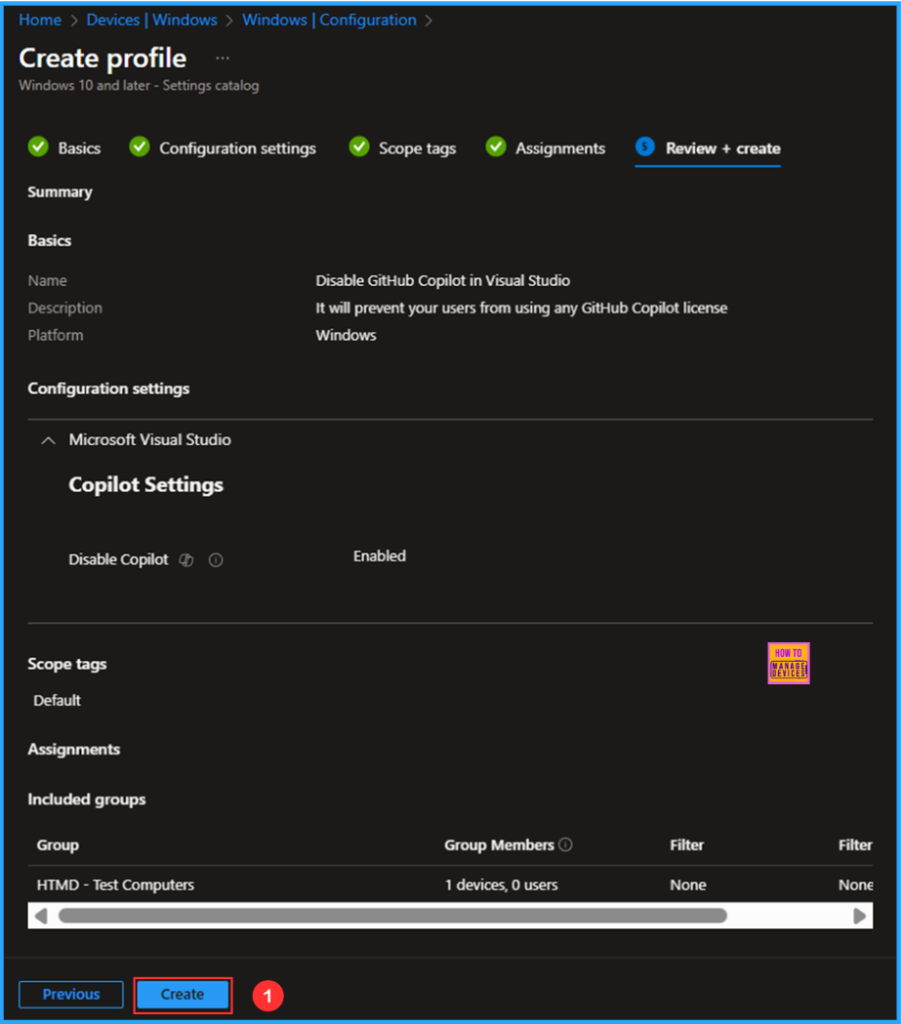Open the info icon beside Disable Copilot
Screen dimensions: 901x1024
point(216,560)
